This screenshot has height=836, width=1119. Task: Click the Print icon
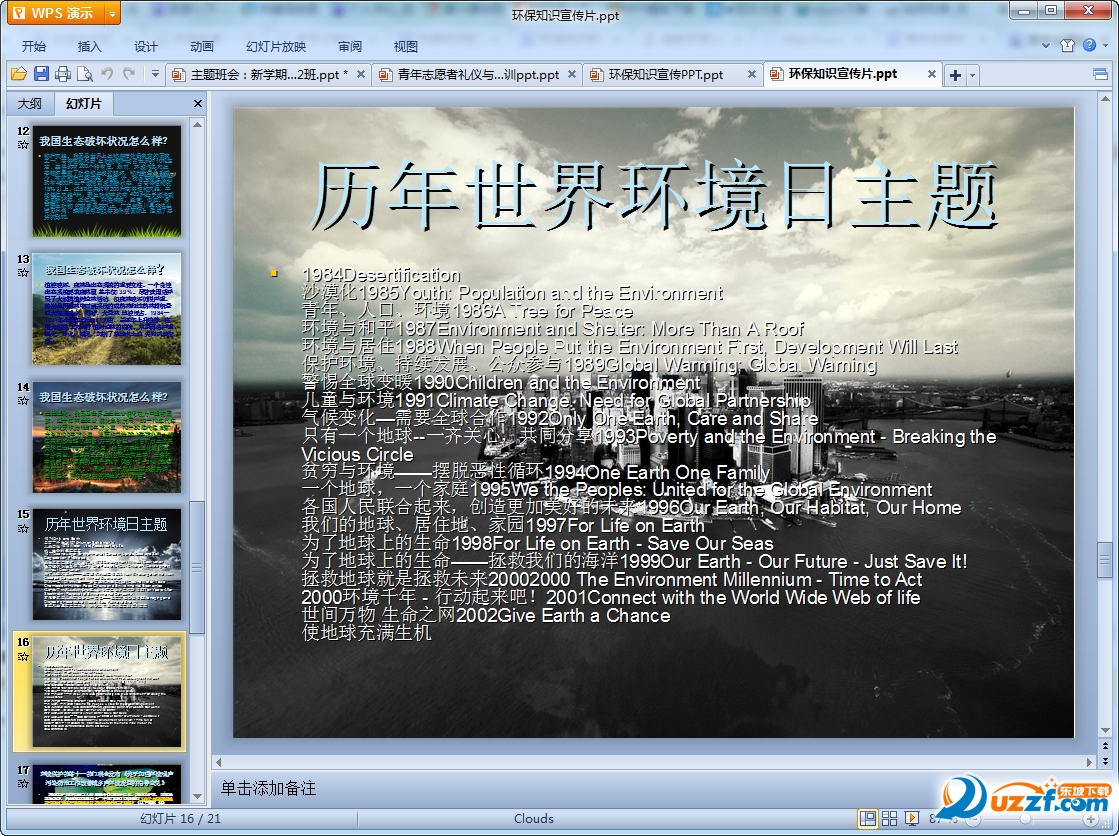coord(63,74)
